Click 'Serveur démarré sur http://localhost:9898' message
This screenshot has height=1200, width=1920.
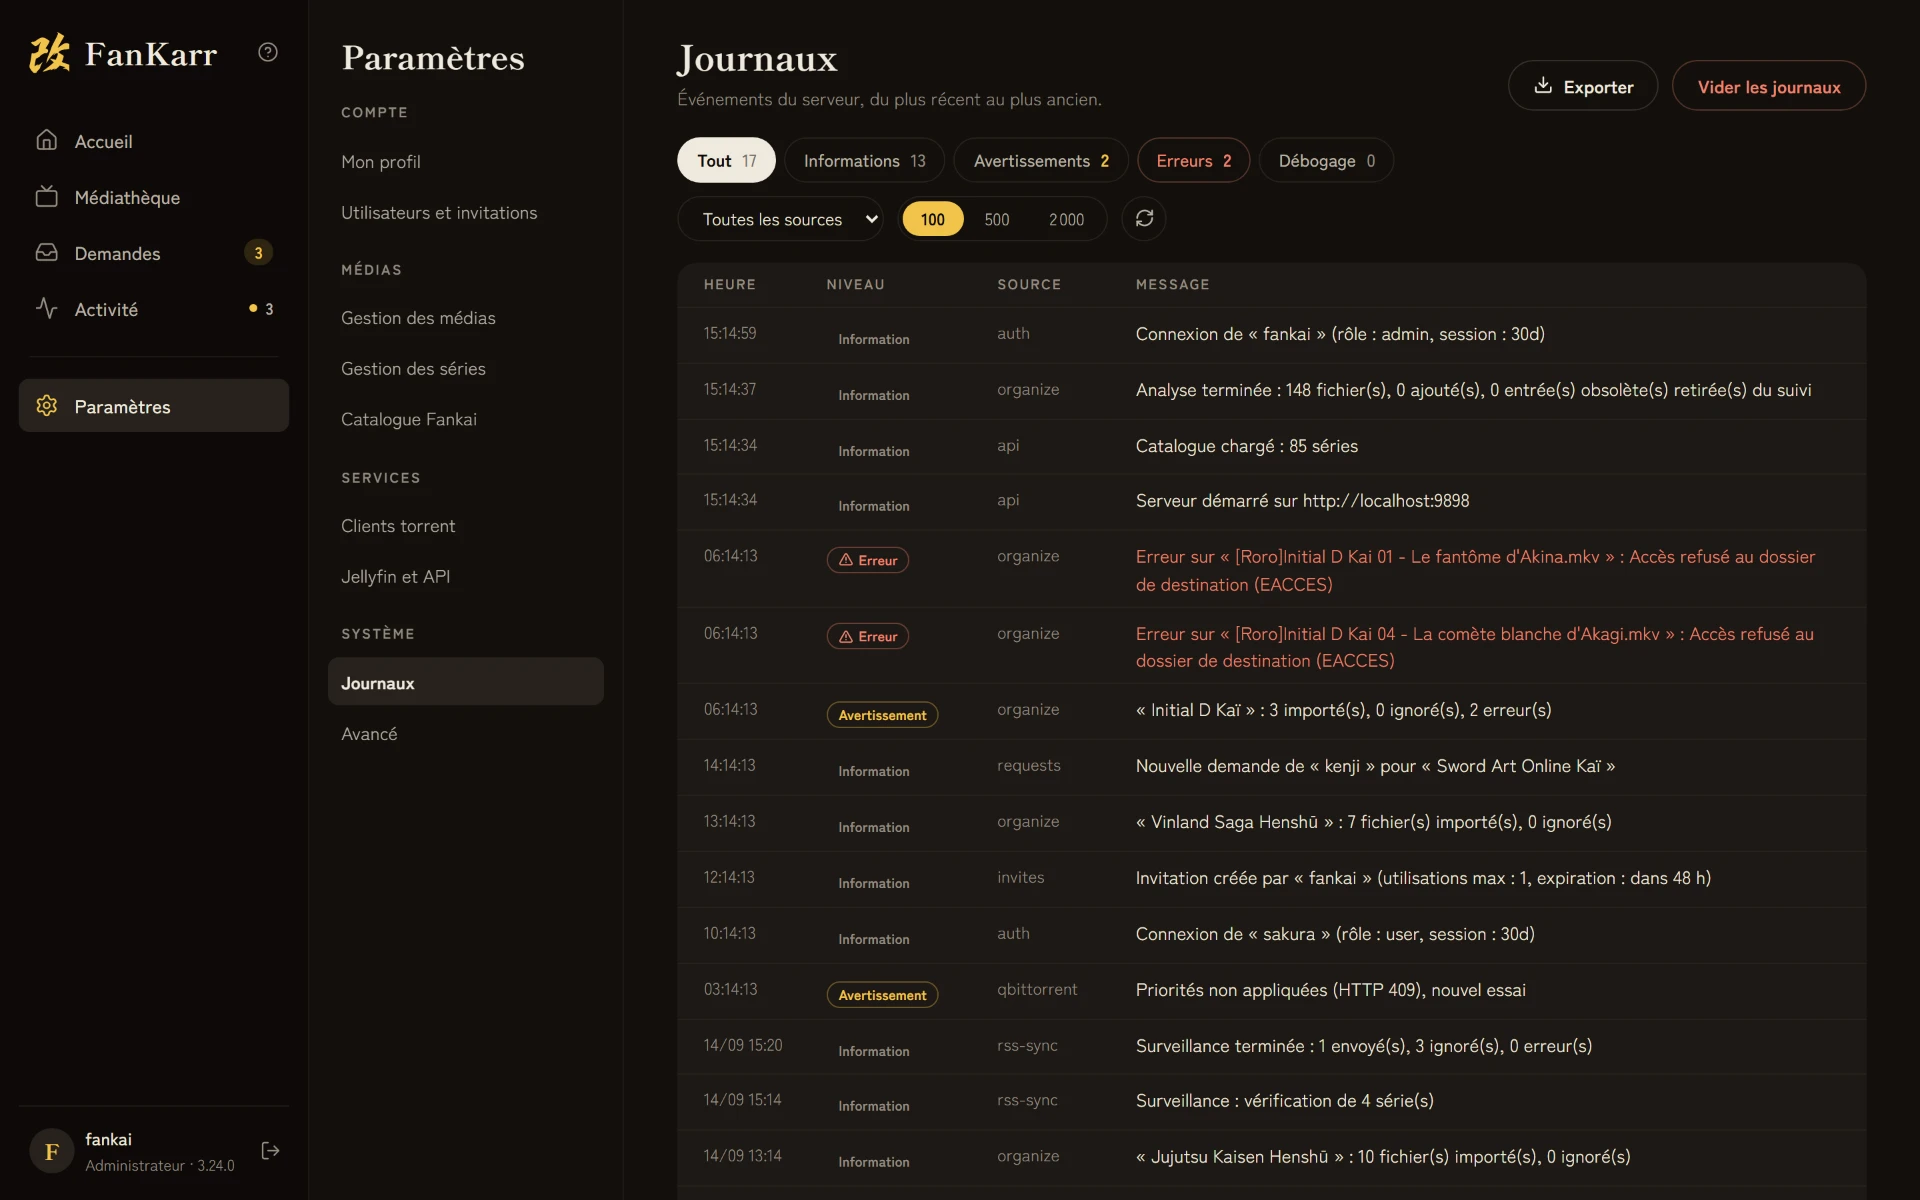[1302, 501]
